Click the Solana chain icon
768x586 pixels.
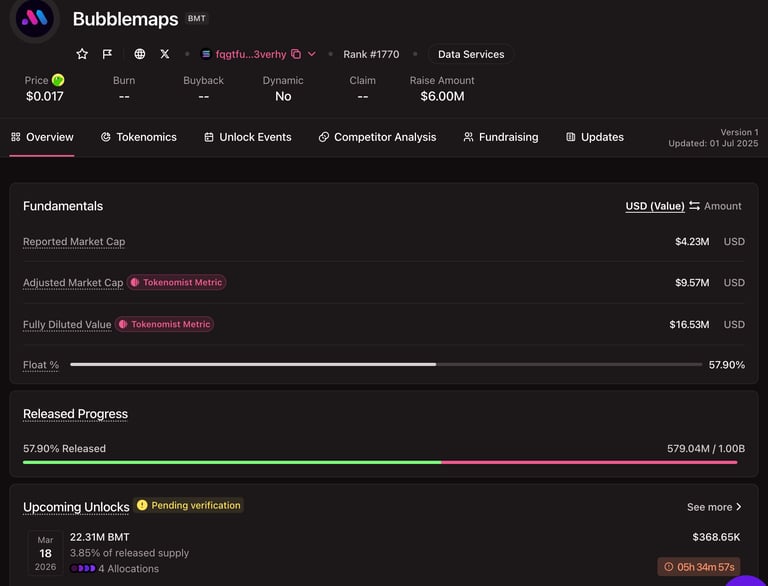pos(206,54)
